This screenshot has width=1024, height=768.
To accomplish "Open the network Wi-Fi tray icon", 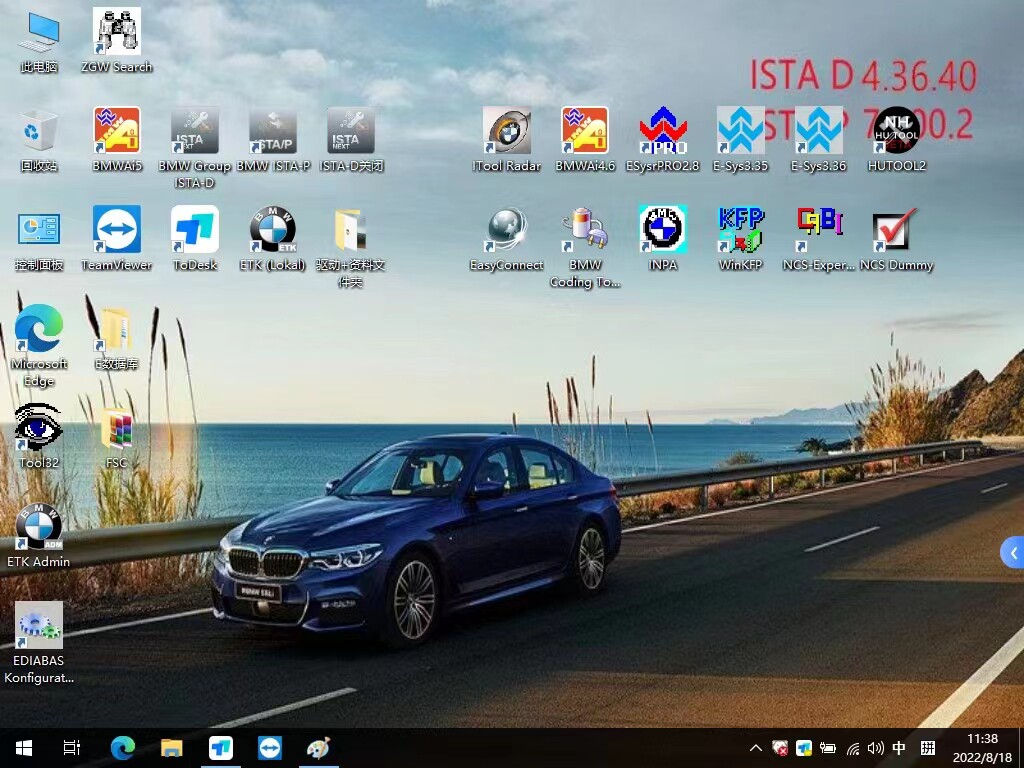I will tap(853, 748).
